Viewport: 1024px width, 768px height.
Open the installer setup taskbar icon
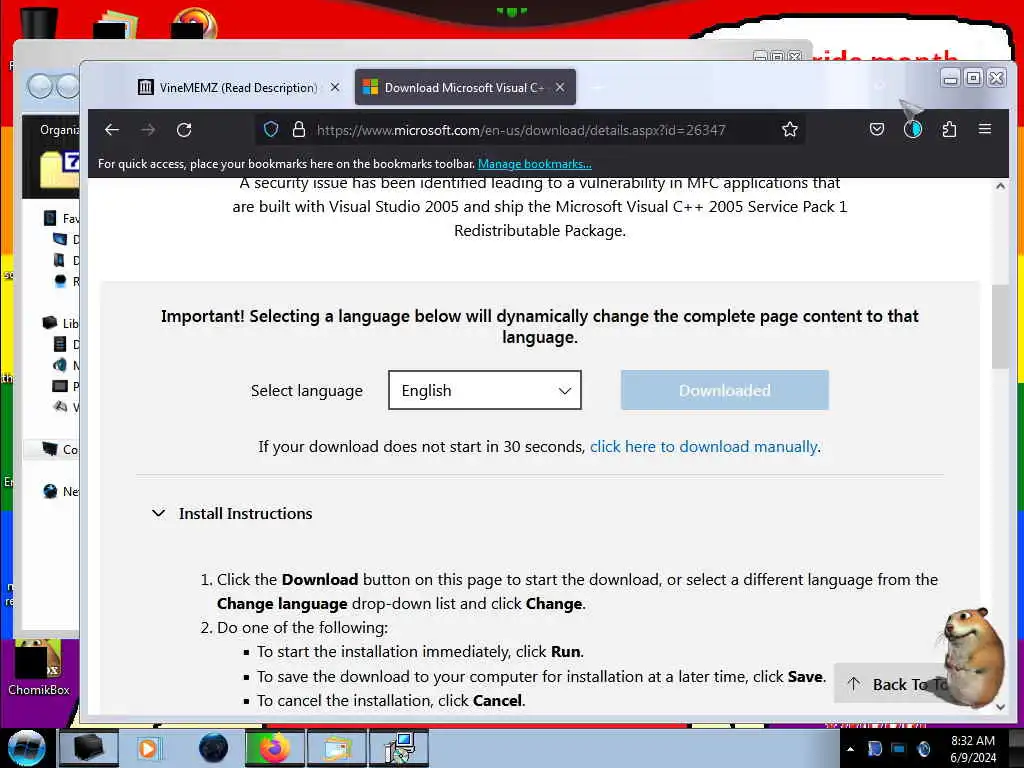point(398,748)
